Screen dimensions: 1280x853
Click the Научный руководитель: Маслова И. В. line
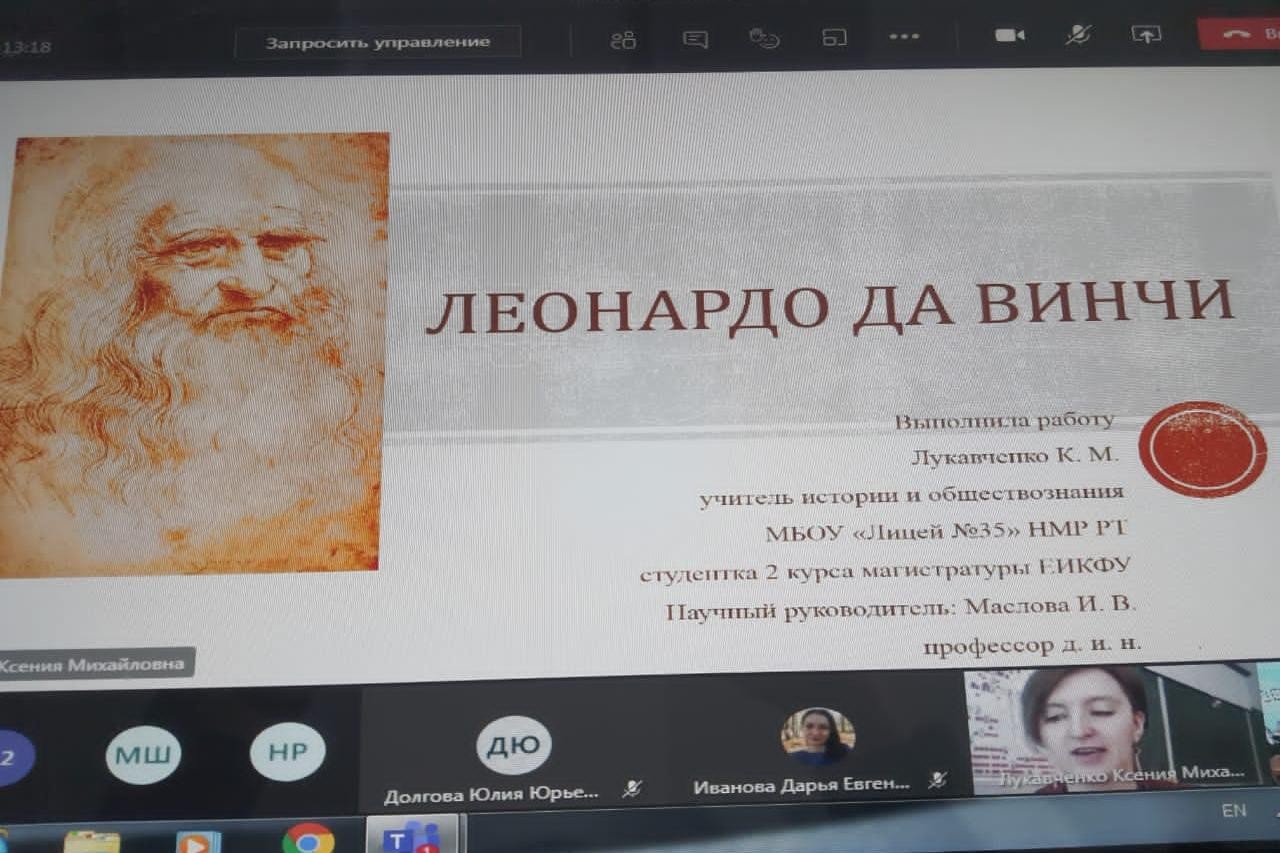coord(901,608)
